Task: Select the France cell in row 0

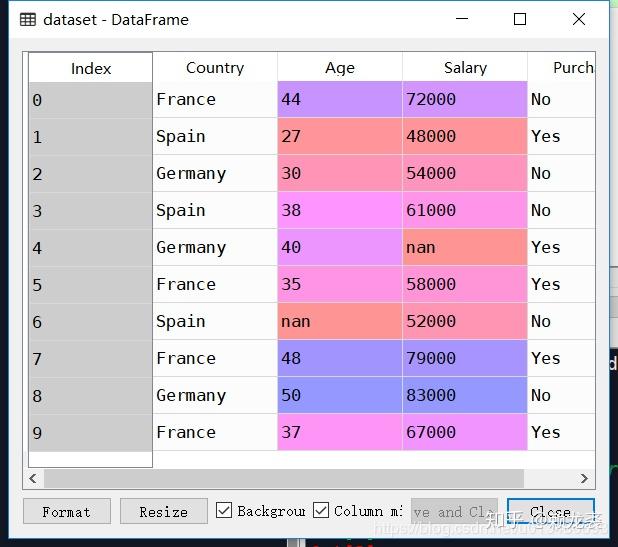Action: [x=215, y=99]
